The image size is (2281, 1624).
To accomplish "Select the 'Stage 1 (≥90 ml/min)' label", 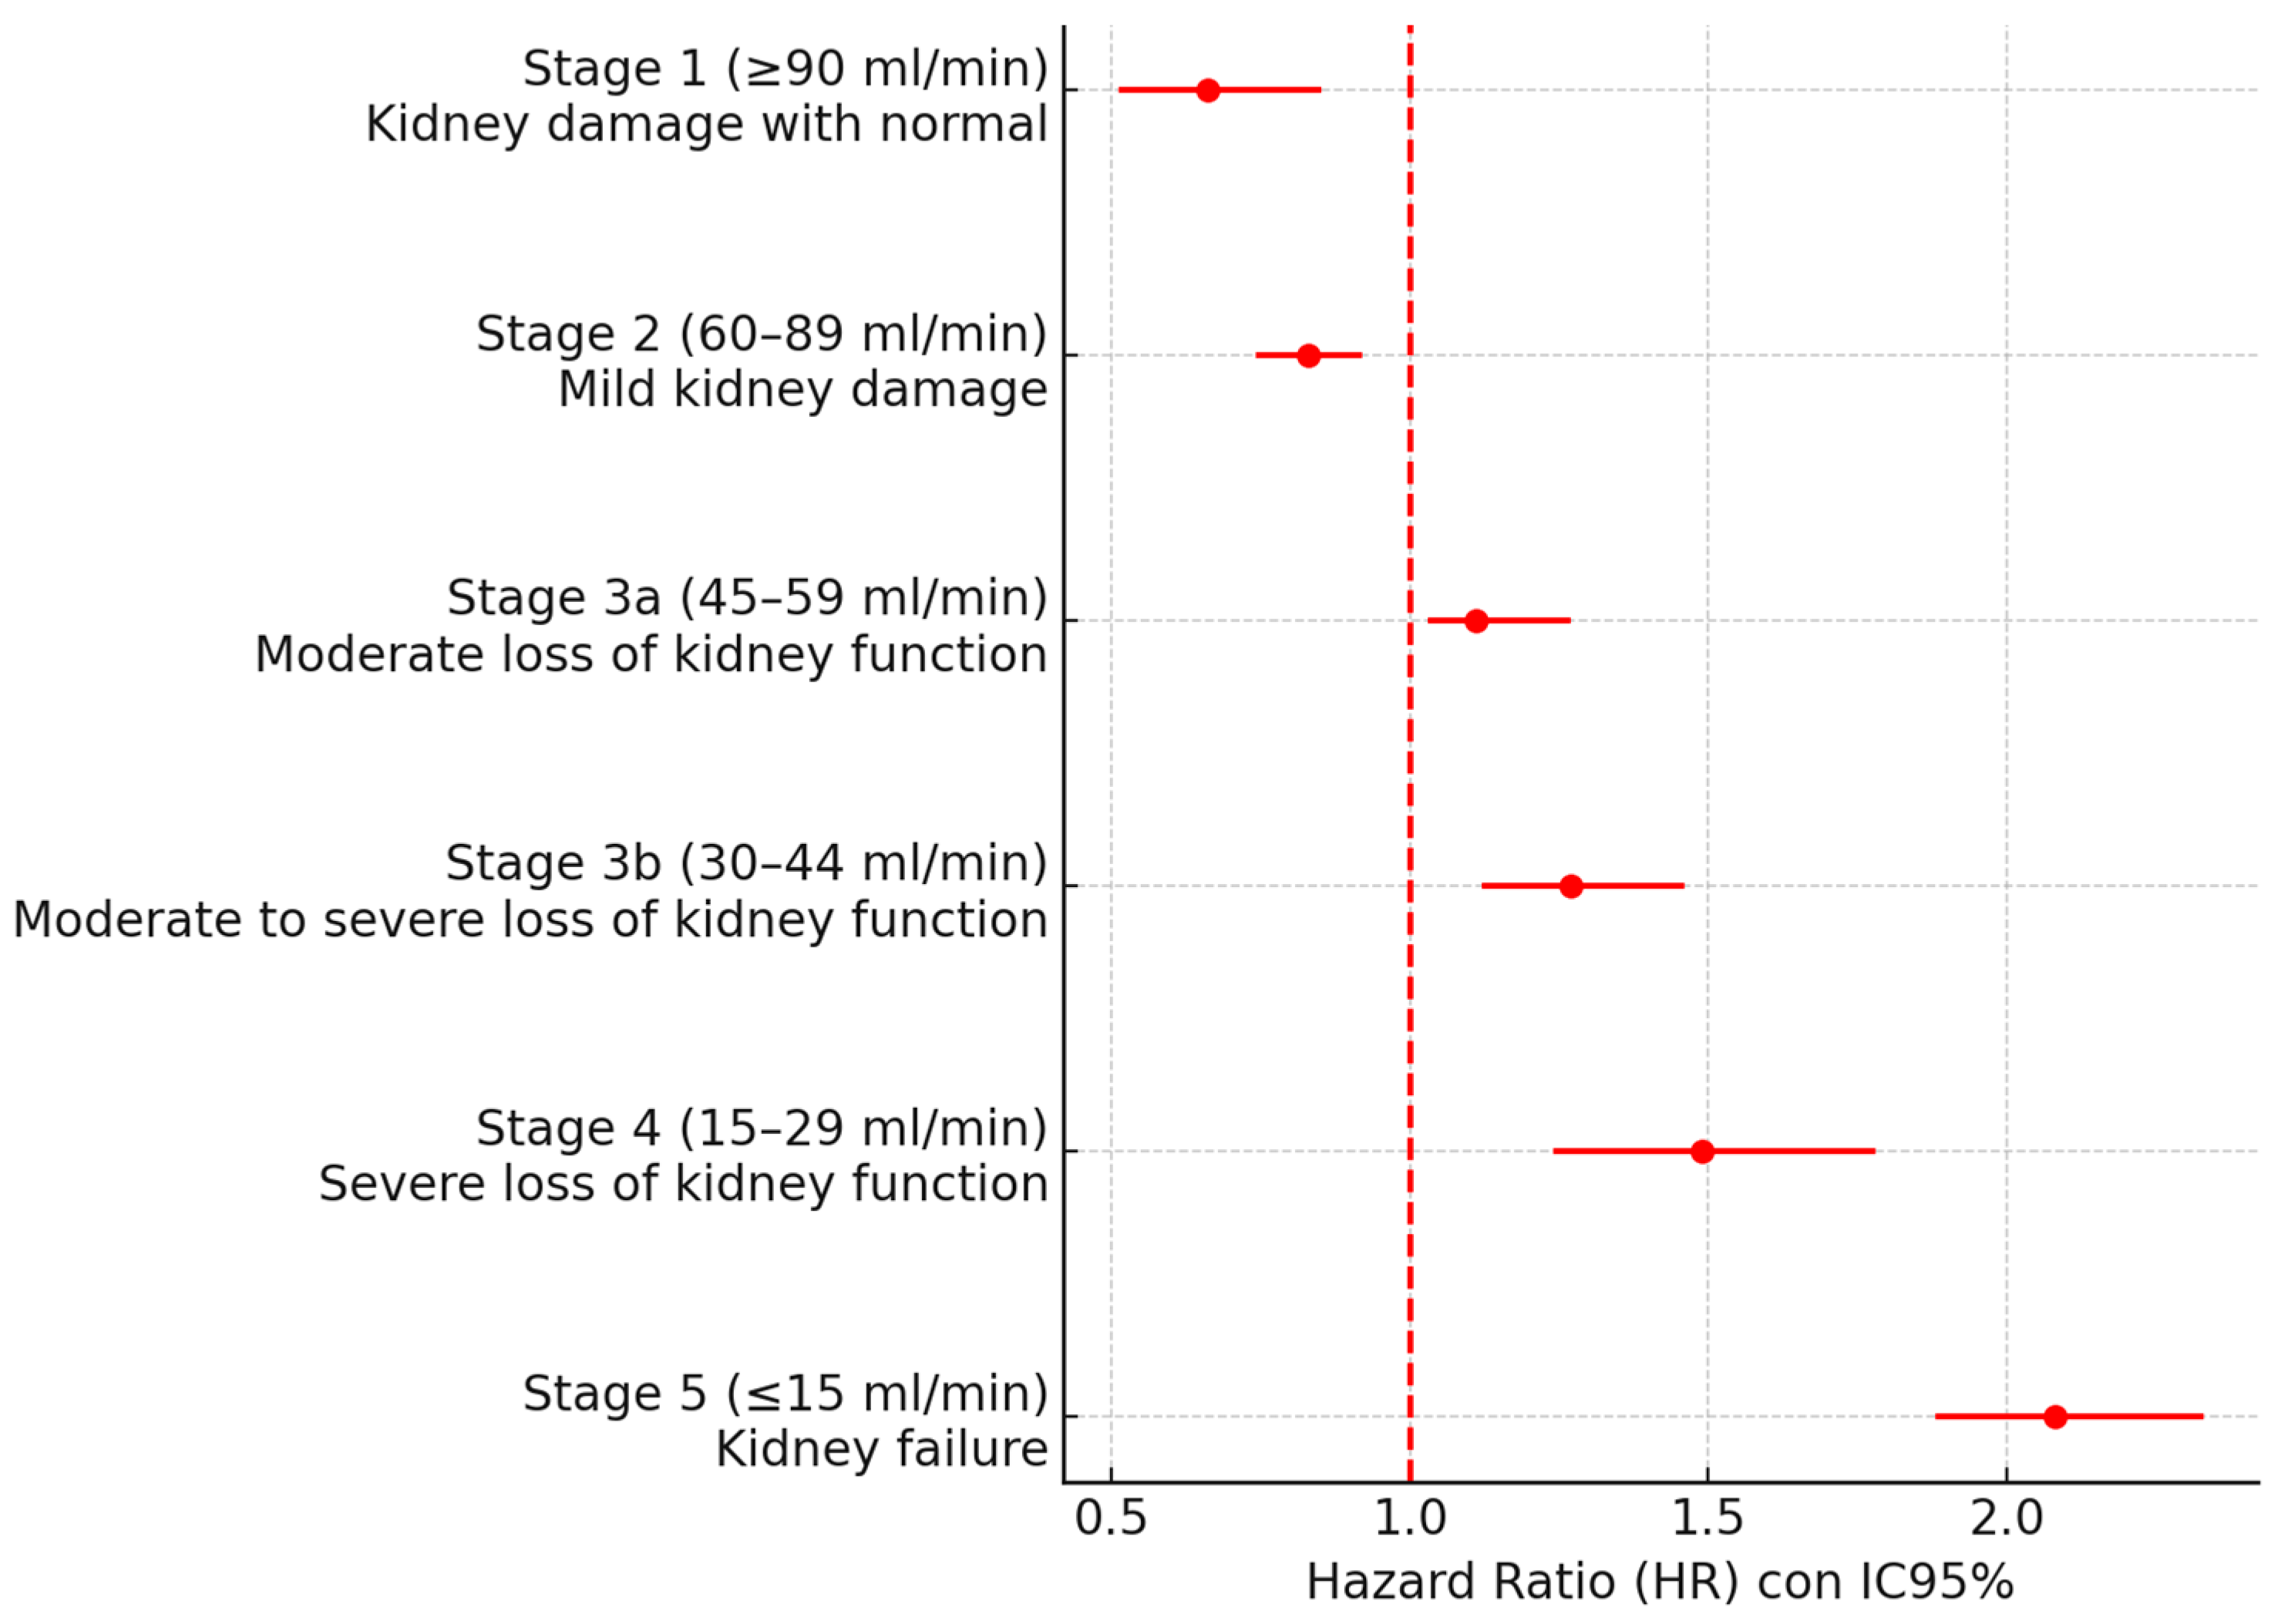I will coord(785,68).
